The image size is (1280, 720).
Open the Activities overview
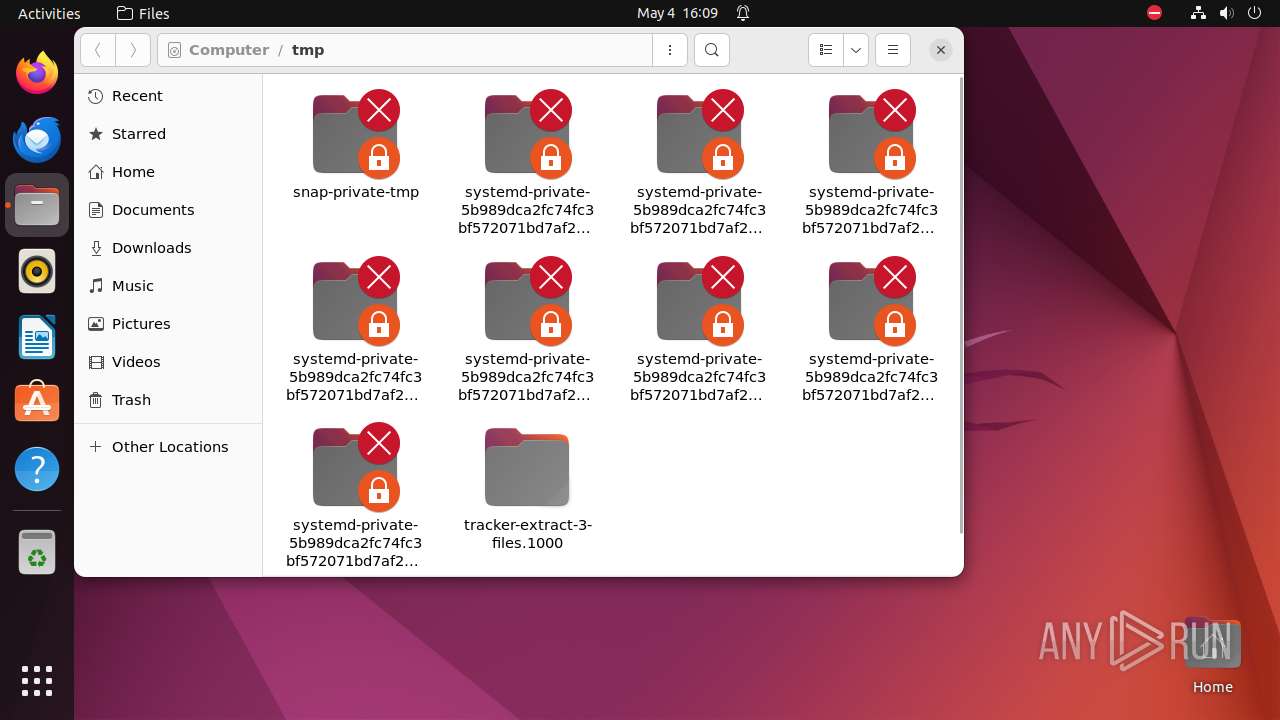49,13
